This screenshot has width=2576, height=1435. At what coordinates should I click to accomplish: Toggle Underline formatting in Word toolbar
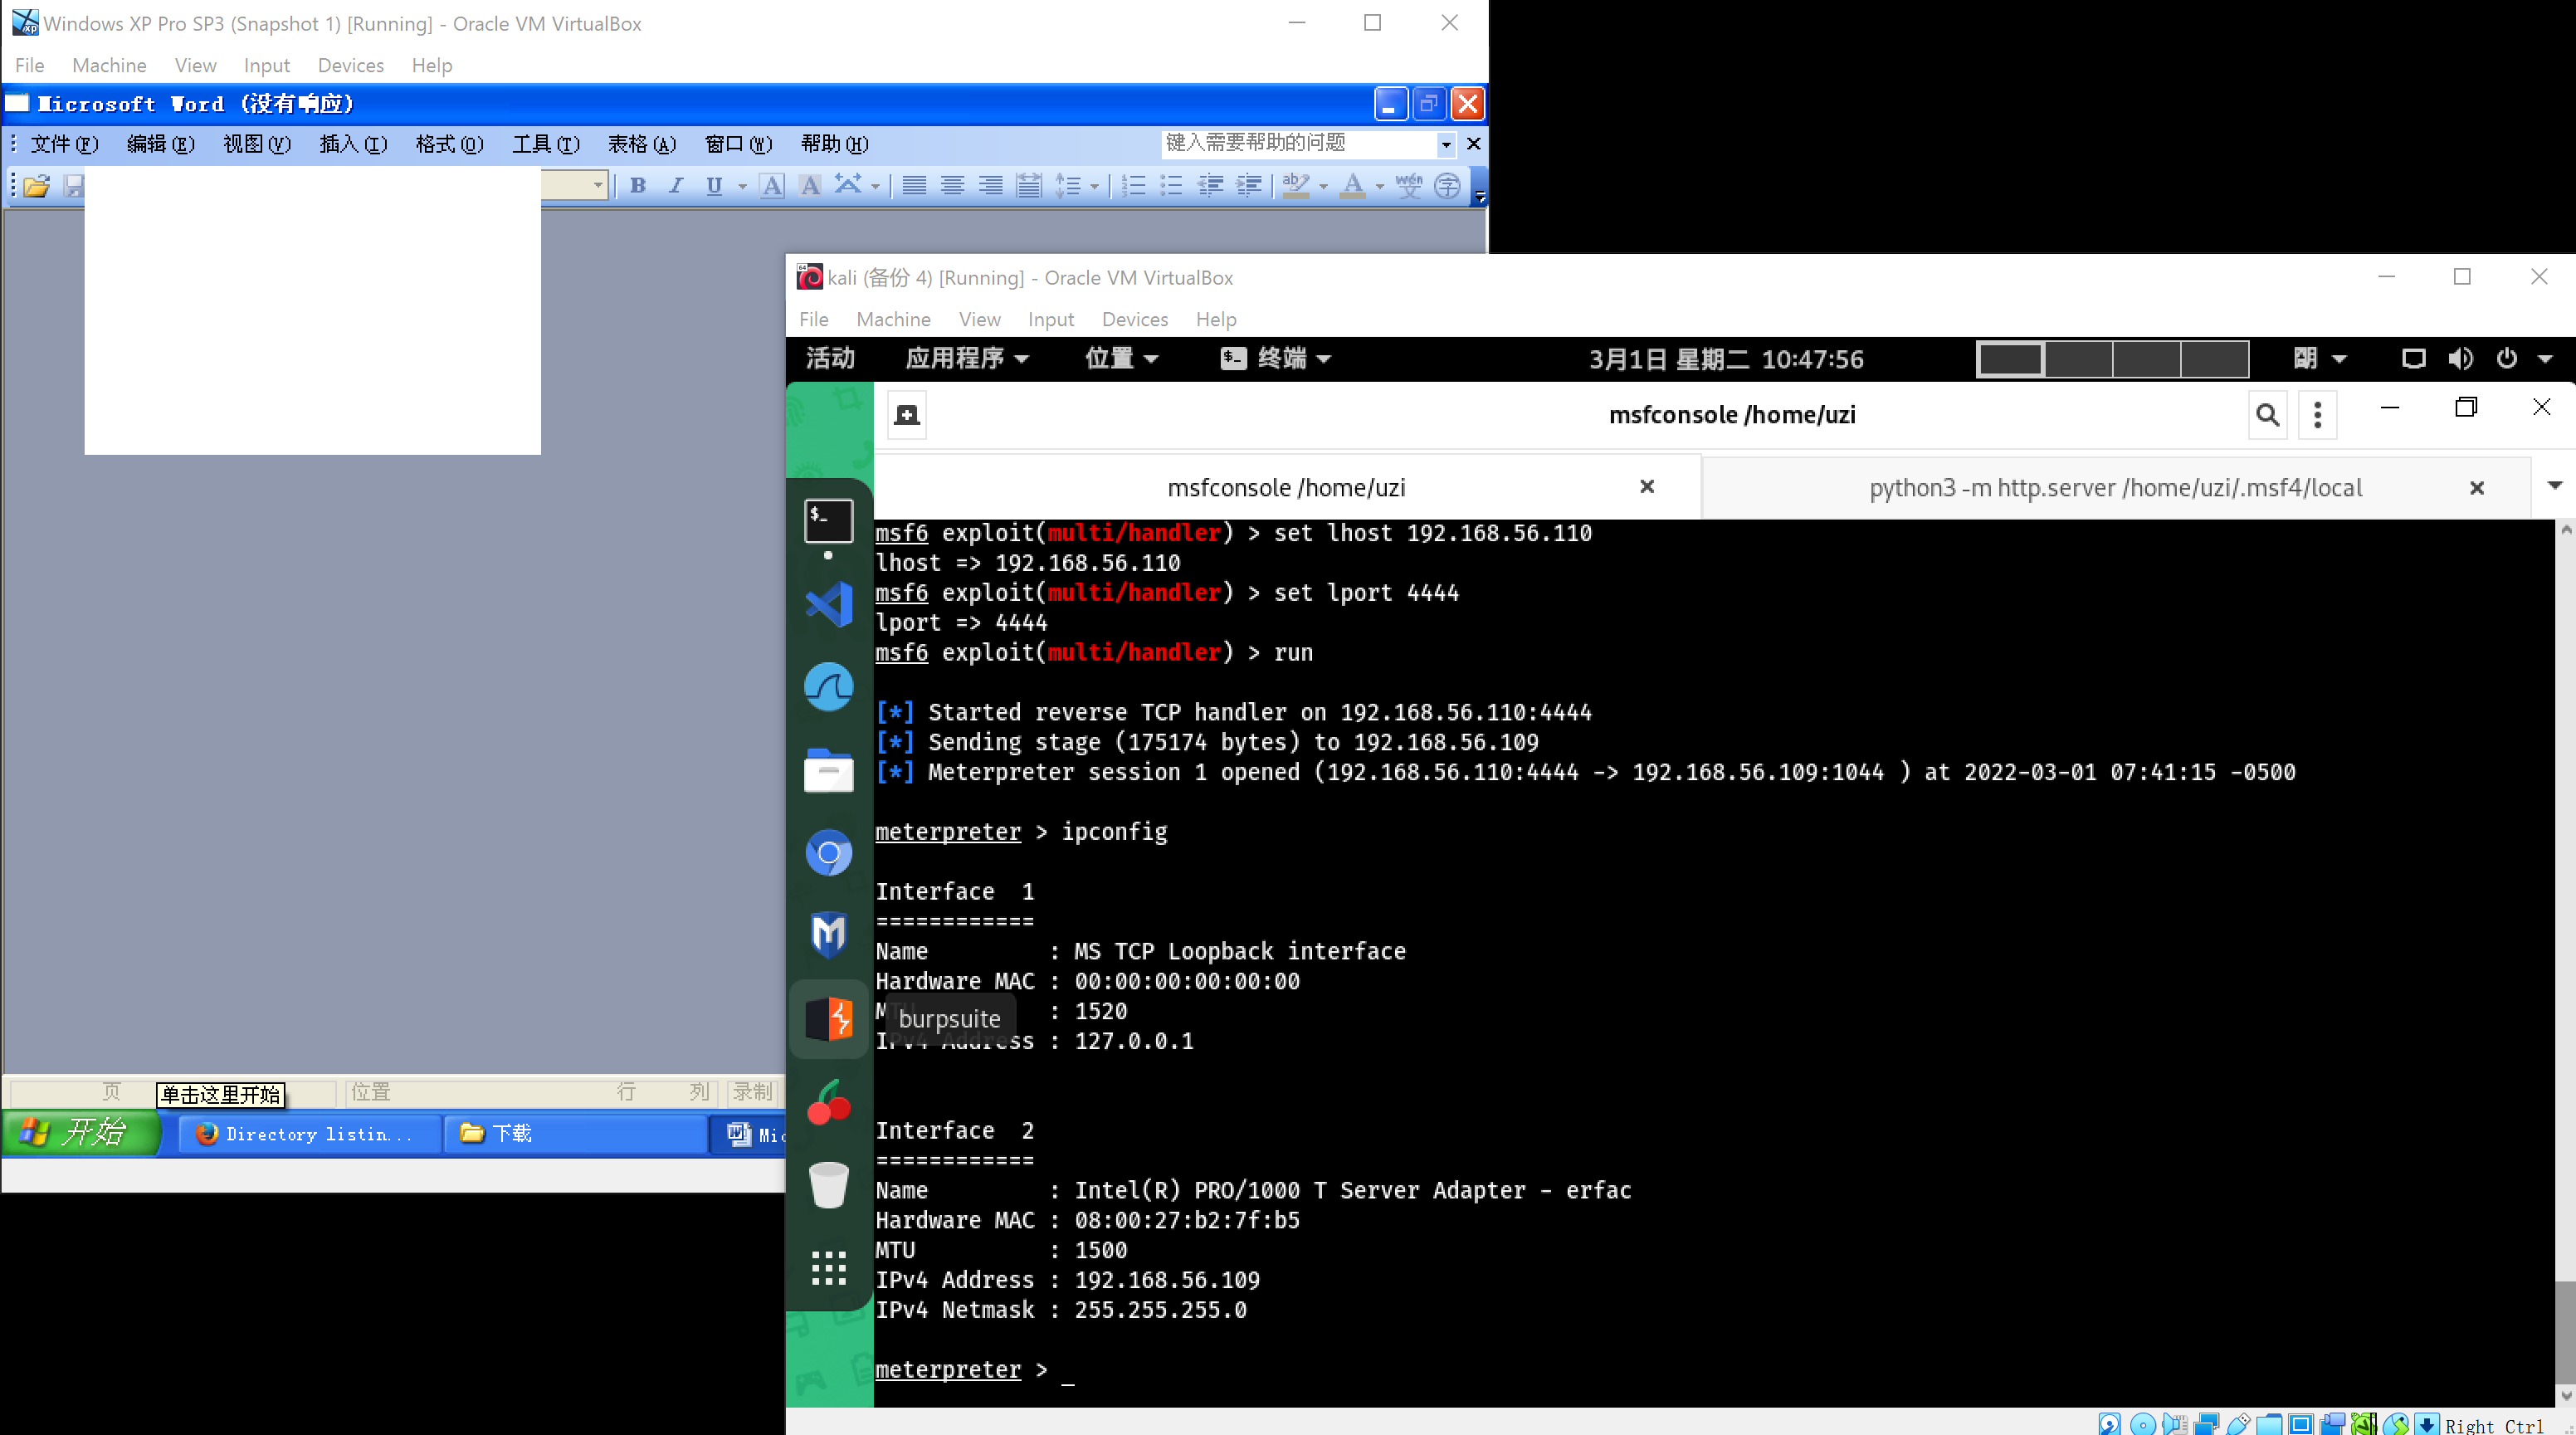tap(714, 186)
